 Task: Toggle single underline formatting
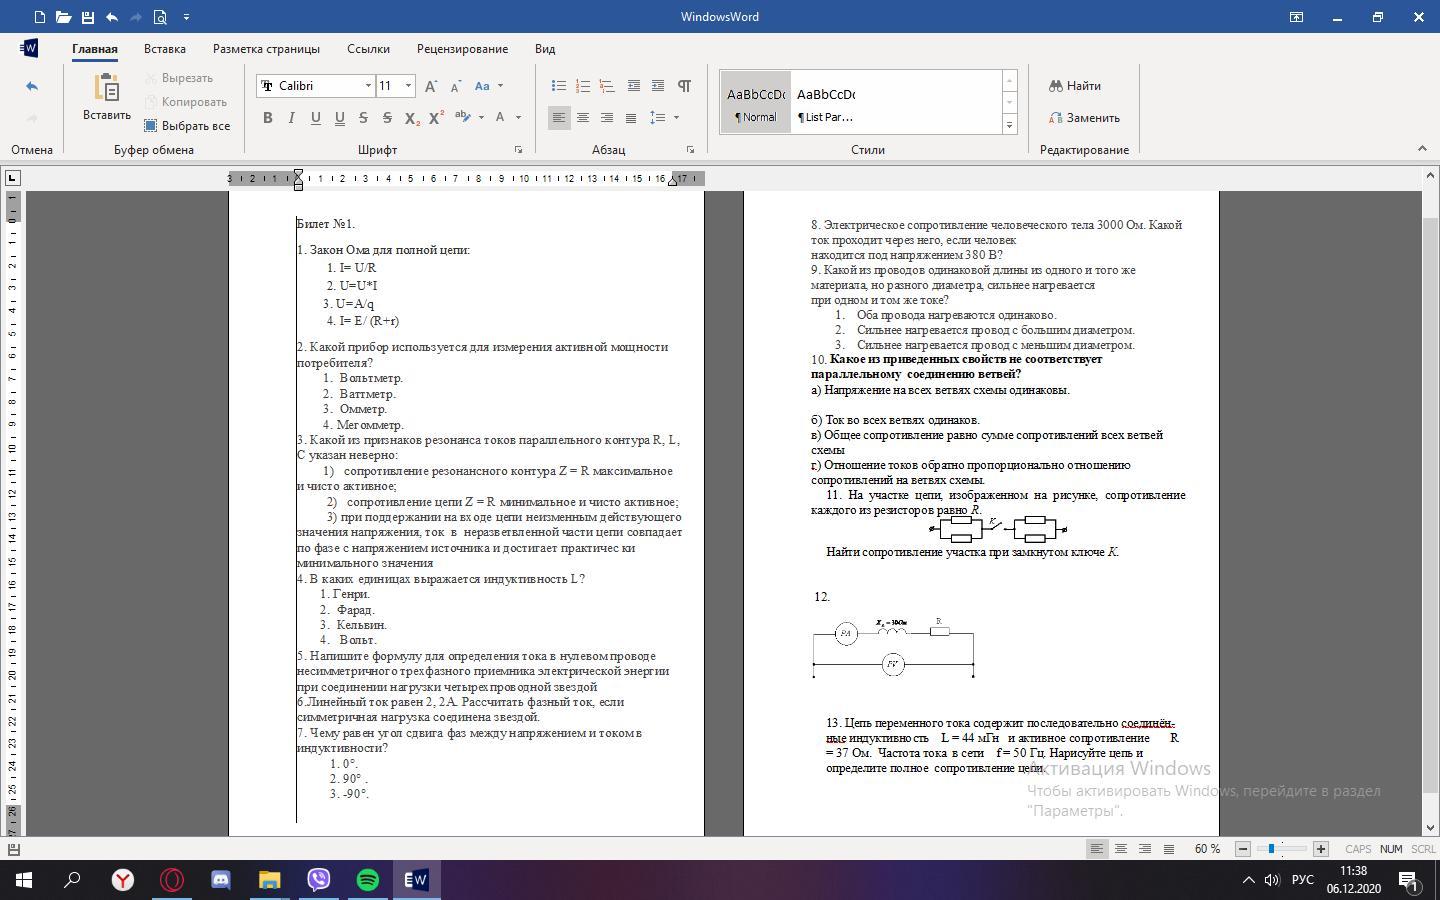[x=315, y=118]
